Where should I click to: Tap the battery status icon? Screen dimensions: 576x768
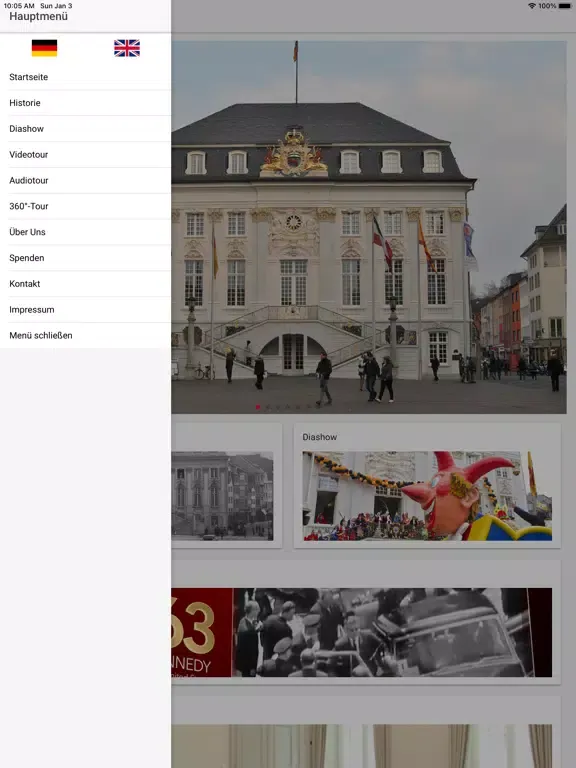click(565, 6)
